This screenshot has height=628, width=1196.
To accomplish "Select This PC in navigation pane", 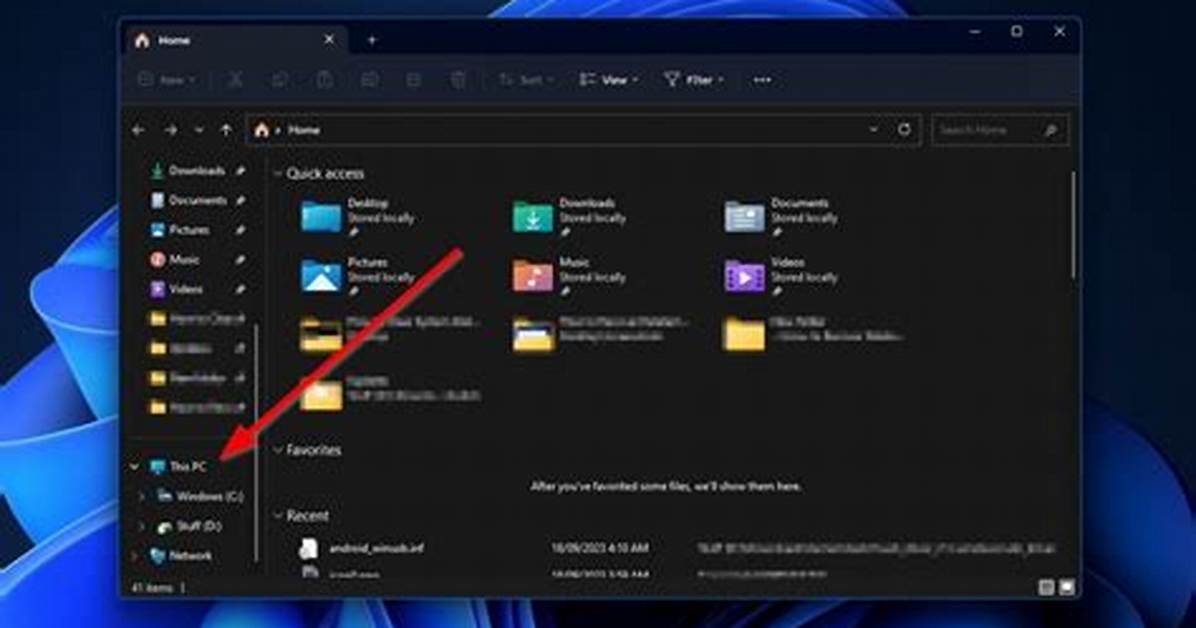I will (x=178, y=467).
